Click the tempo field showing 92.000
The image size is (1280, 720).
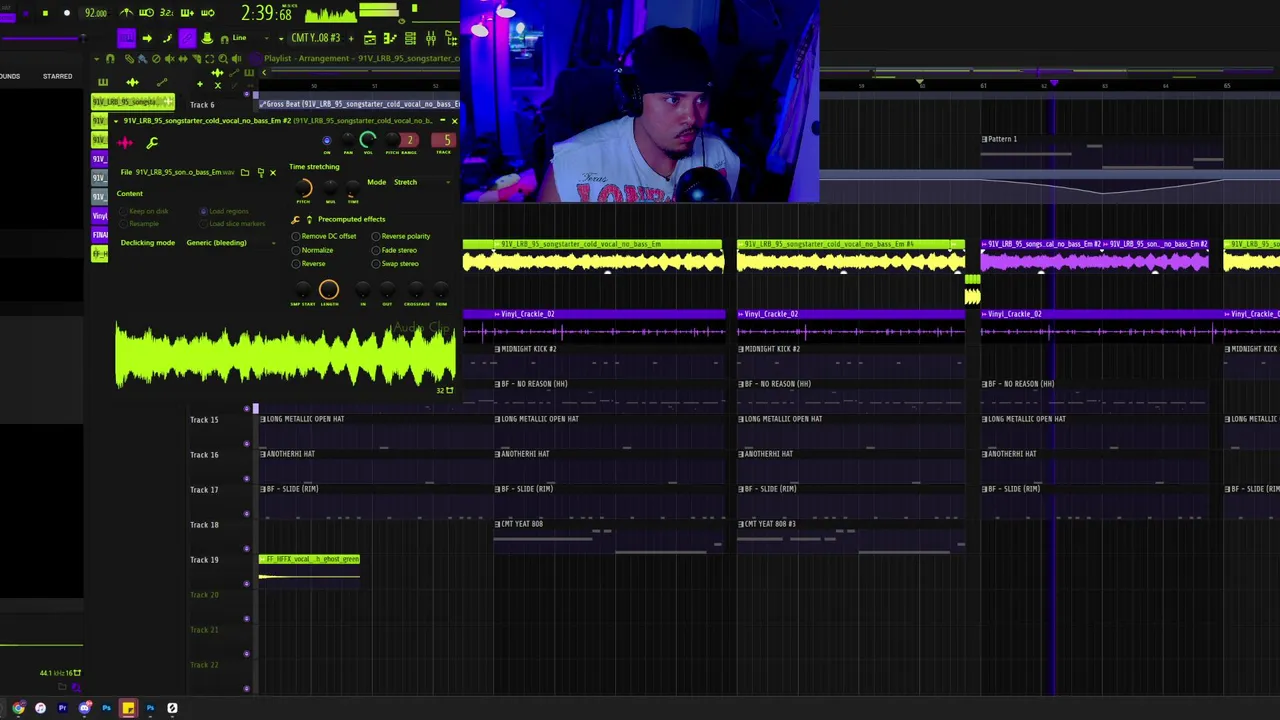[96, 13]
